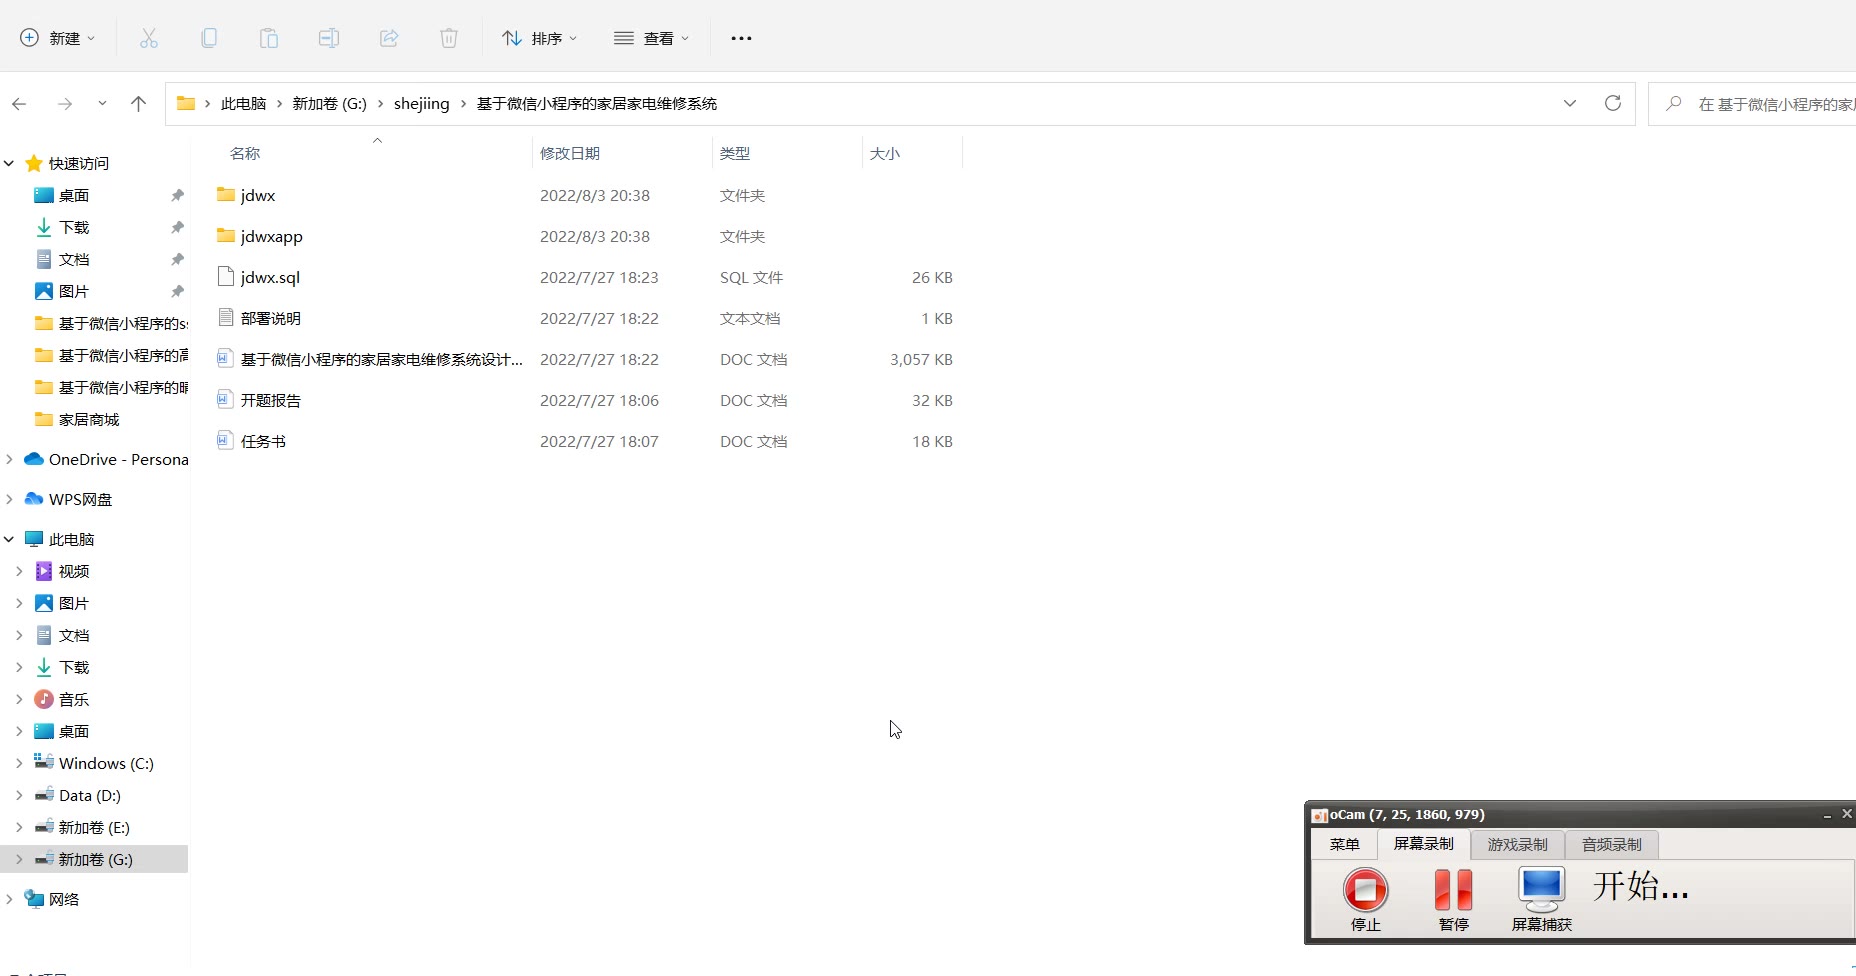Open the 查看 view dropdown
Image resolution: width=1856 pixels, height=976 pixels.
652,38
